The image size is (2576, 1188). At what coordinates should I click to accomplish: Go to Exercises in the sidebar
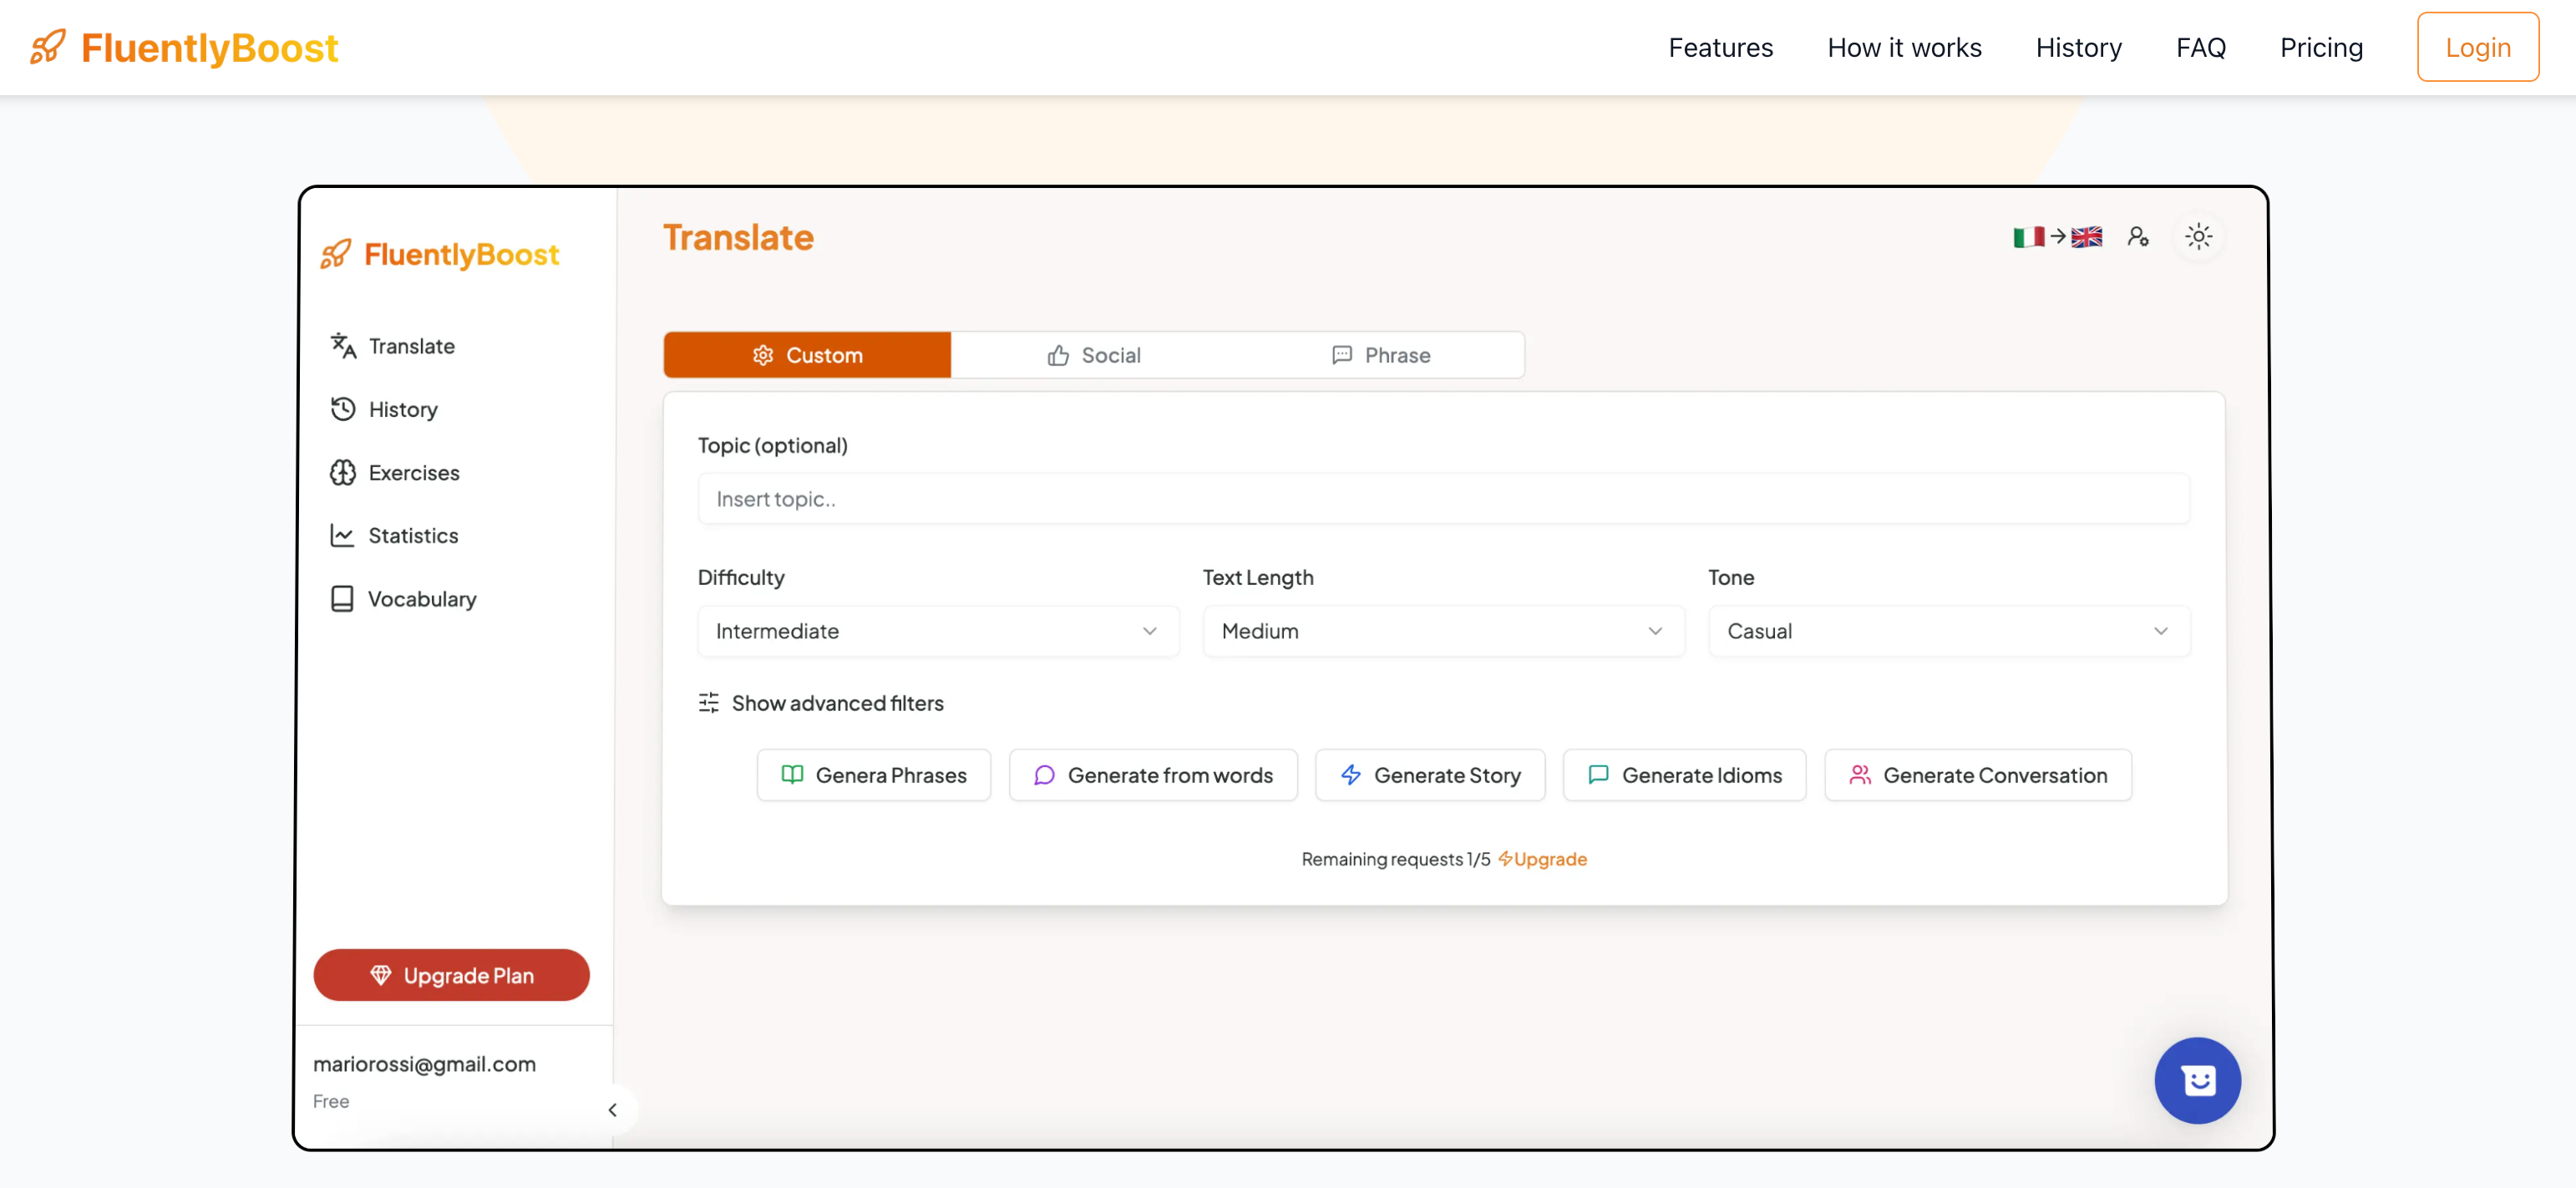point(413,472)
